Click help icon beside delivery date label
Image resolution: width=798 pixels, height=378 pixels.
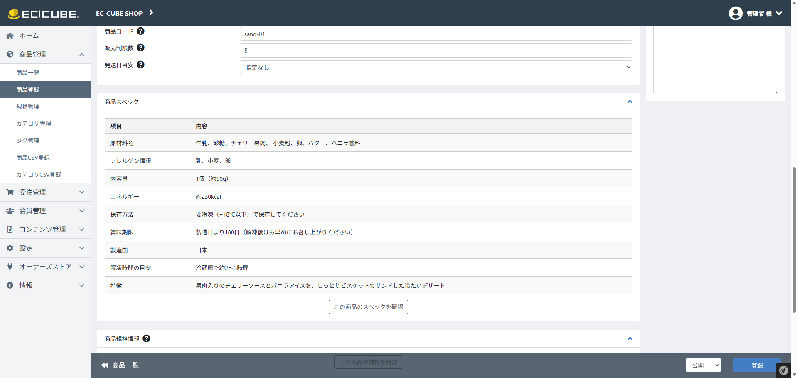tap(140, 65)
